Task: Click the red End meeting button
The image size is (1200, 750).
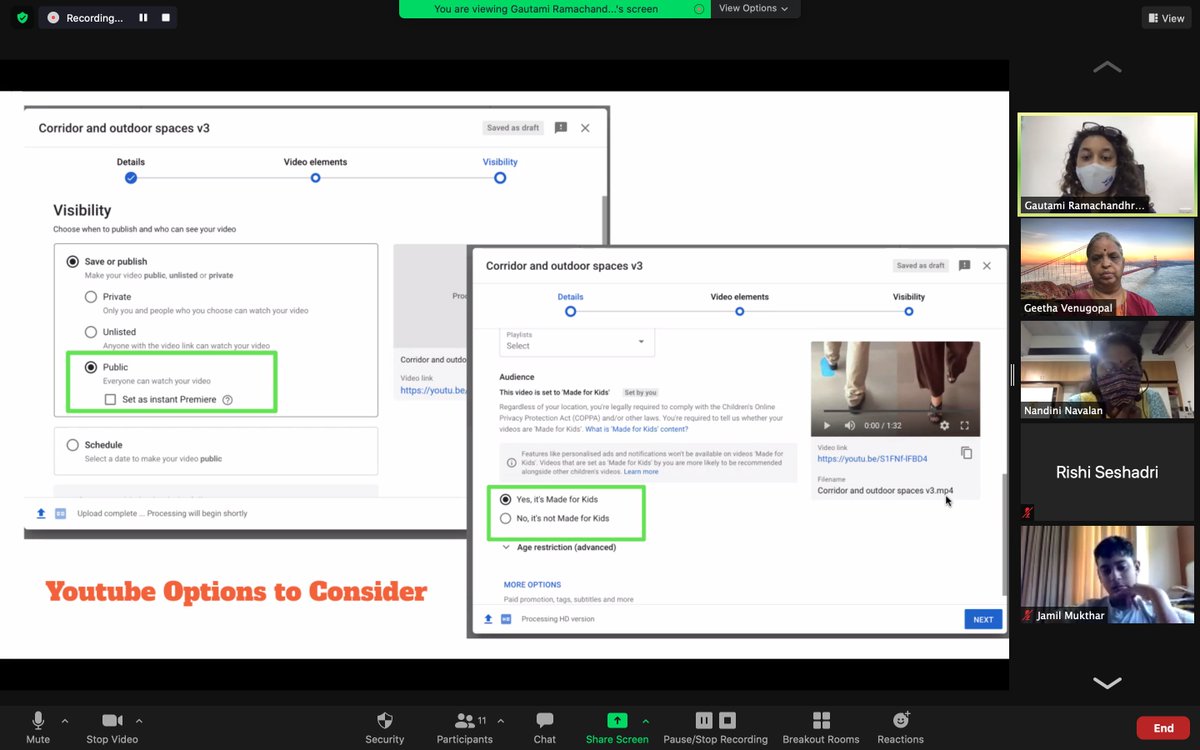Action: 1163,728
